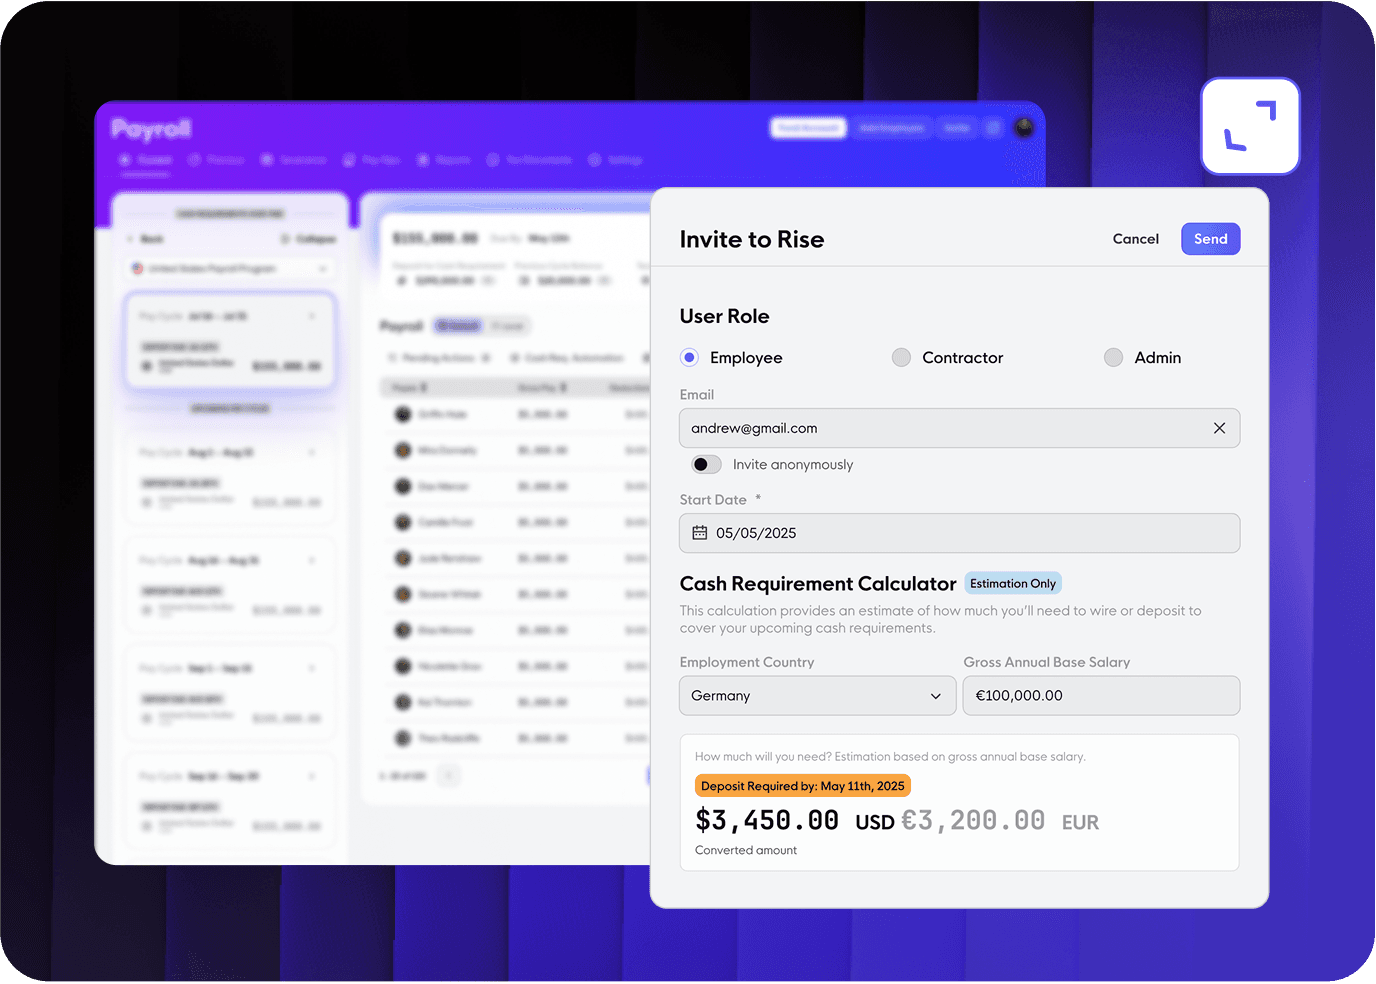Enable the Invite anonymously switch
The height and width of the screenshot is (984, 1376).
[706, 464]
